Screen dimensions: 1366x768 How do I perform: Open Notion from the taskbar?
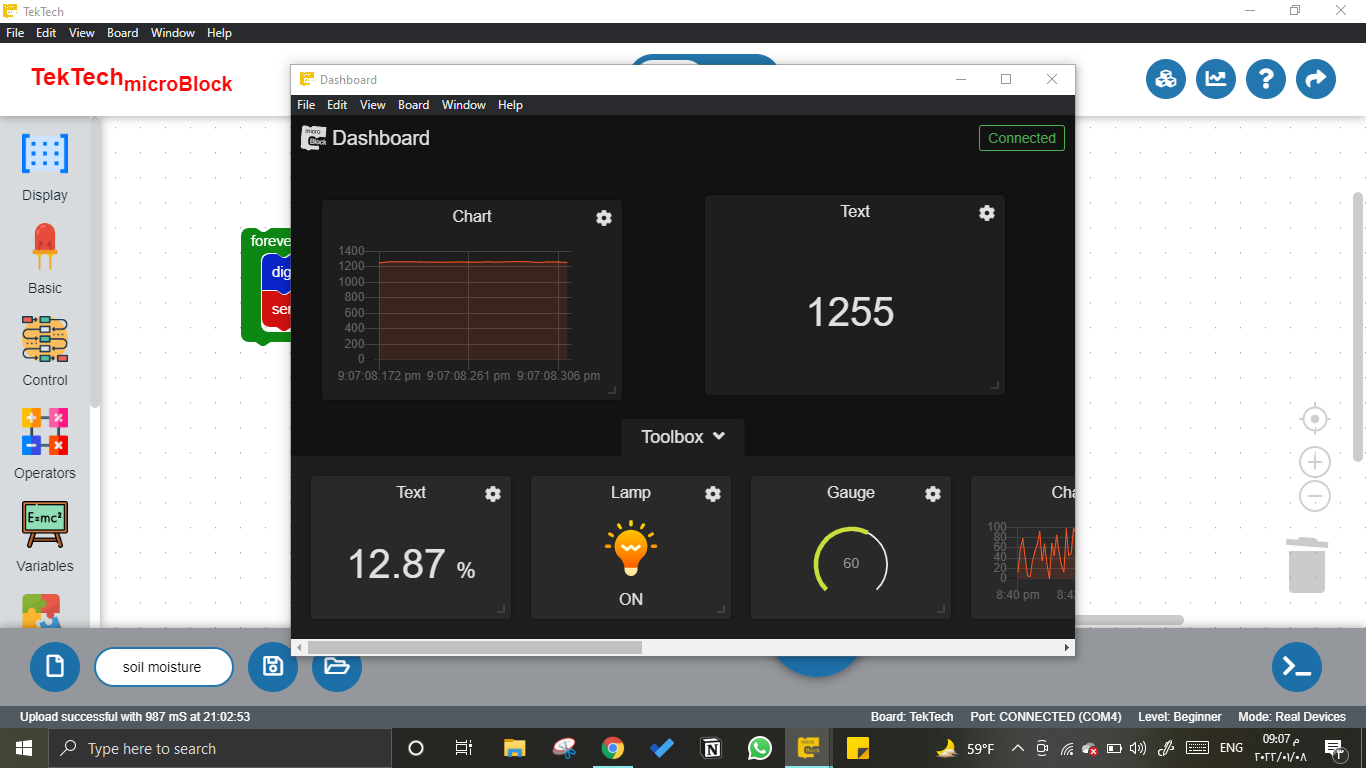point(711,748)
